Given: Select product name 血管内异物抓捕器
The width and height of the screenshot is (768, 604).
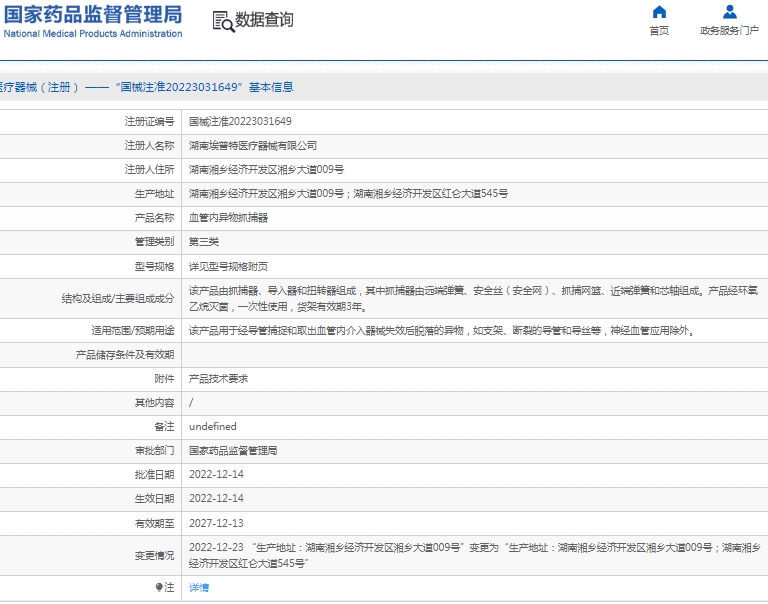Looking at the screenshot, I should [x=228, y=217].
